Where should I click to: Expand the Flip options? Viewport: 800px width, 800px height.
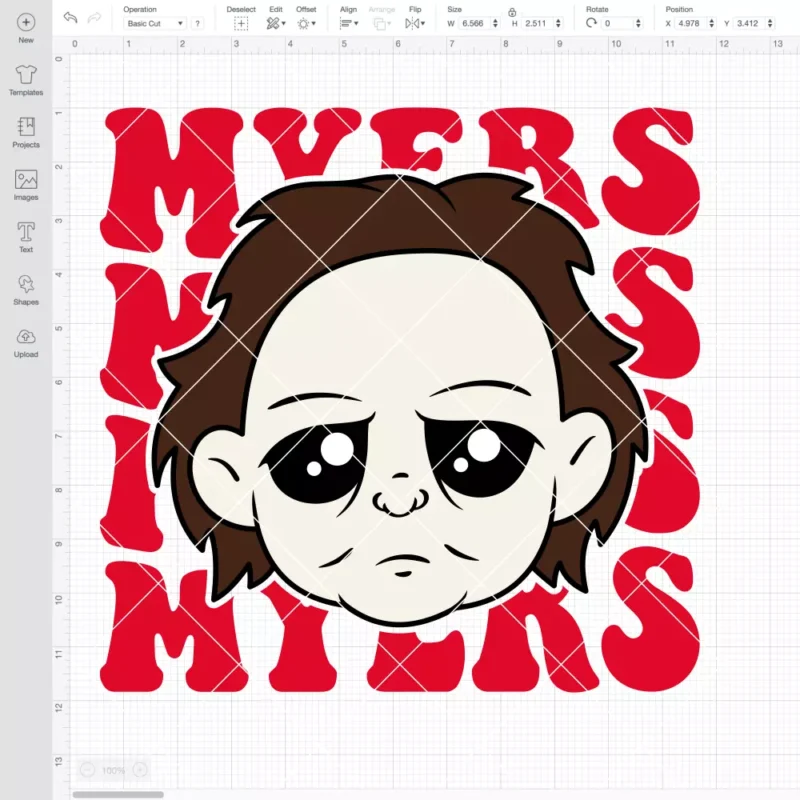415,23
